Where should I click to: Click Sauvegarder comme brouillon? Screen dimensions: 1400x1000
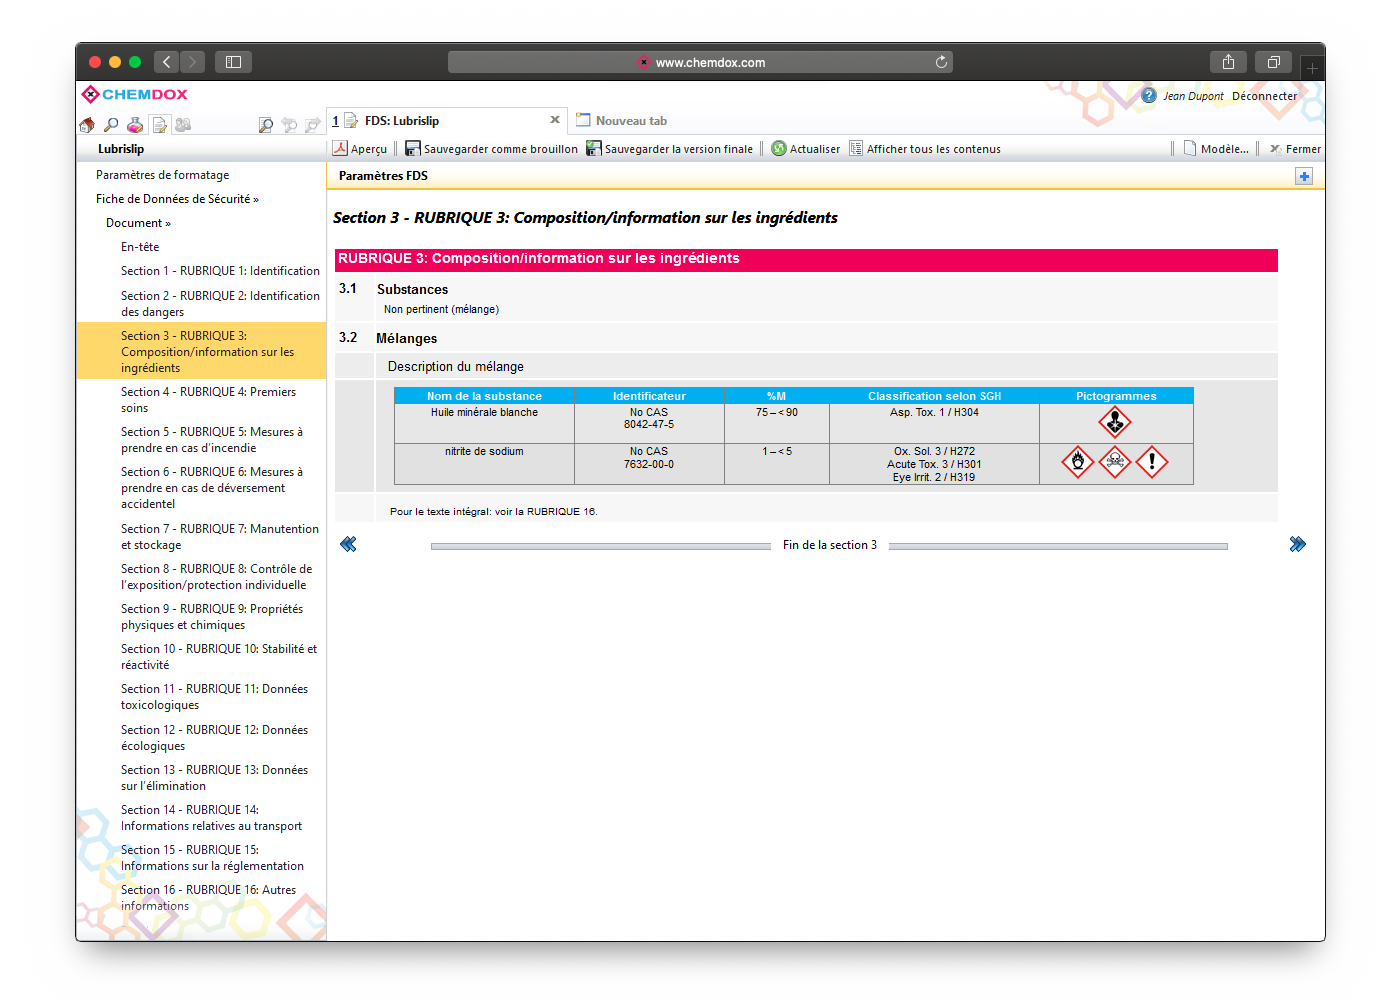491,149
